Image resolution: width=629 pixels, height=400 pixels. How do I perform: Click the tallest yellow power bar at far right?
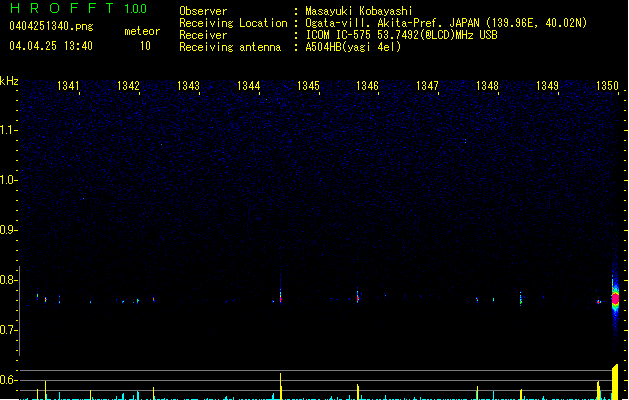click(x=615, y=382)
